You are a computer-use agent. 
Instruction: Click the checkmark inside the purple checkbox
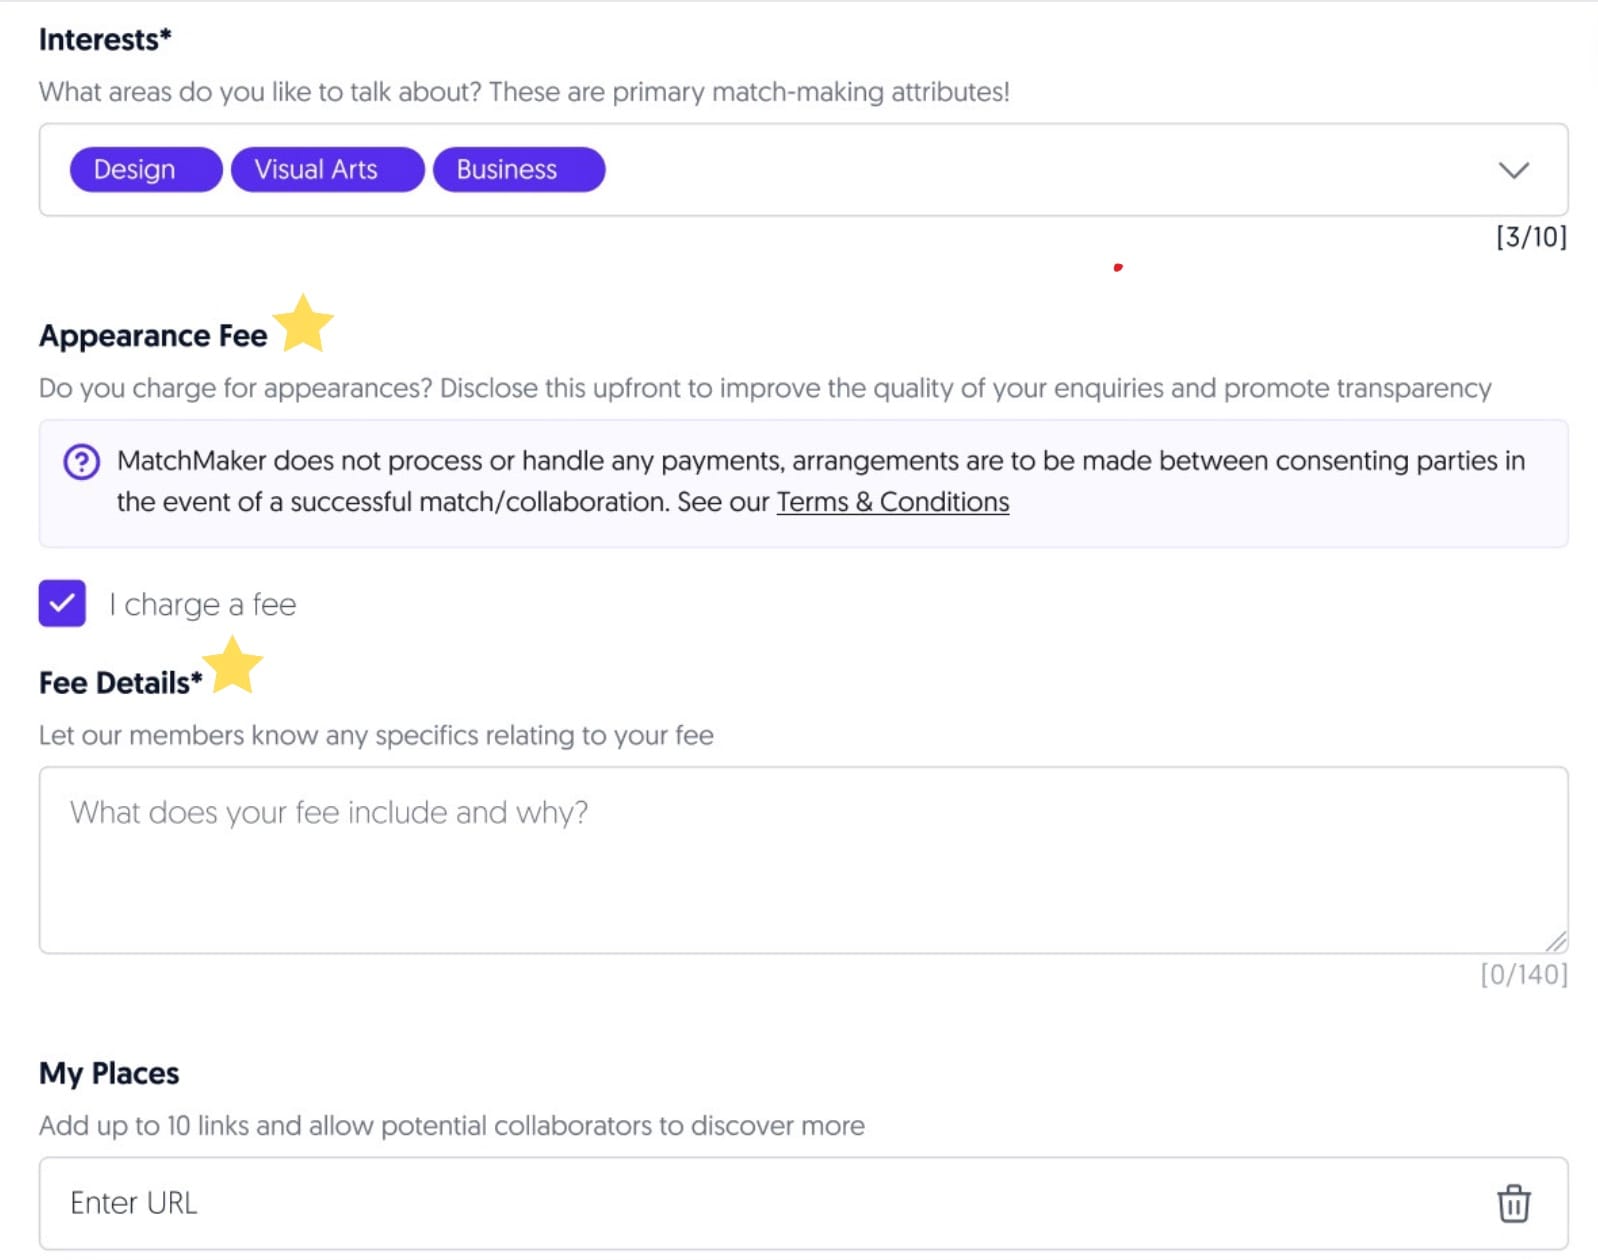(62, 603)
